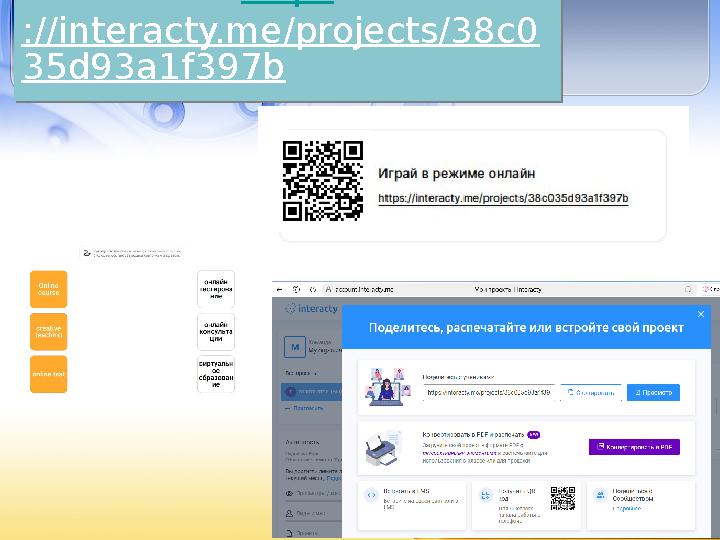Click the community icon in share dialog
Viewport: 720px width, 540px height.
pos(600,495)
